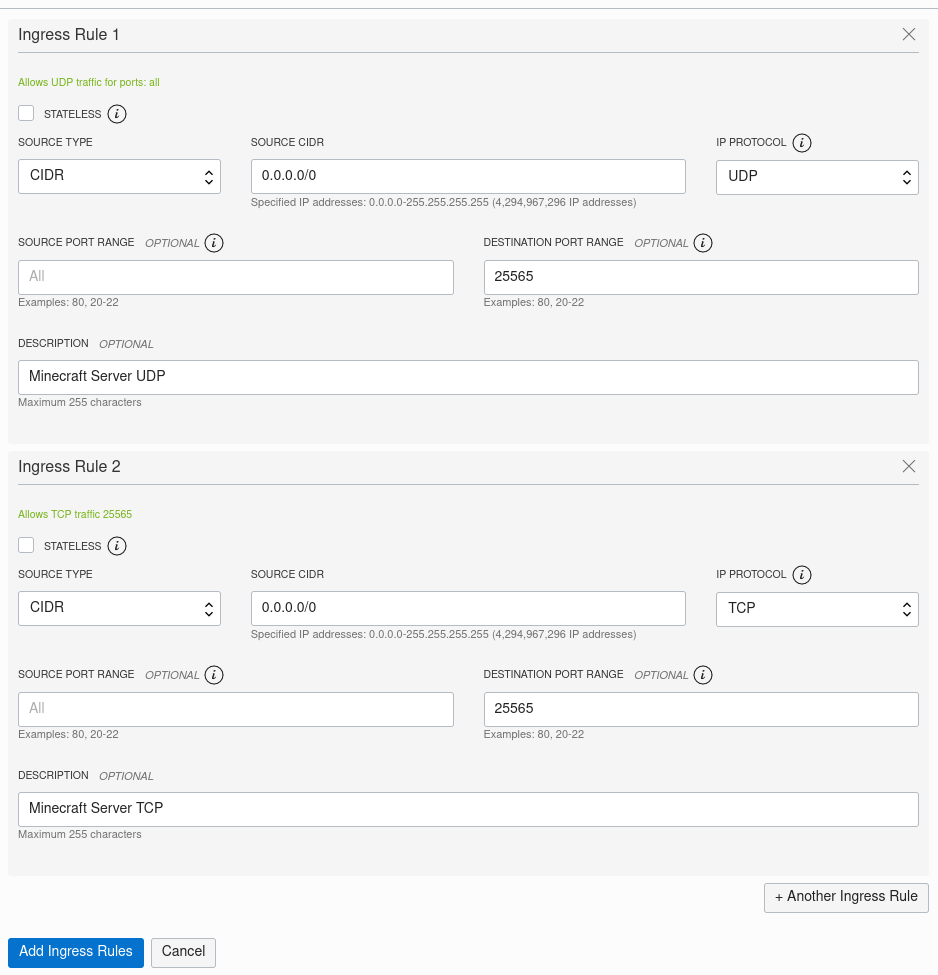Click IP Protocol info icon in Ingress Rule 2
The width and height of the screenshot is (938, 975).
802,575
